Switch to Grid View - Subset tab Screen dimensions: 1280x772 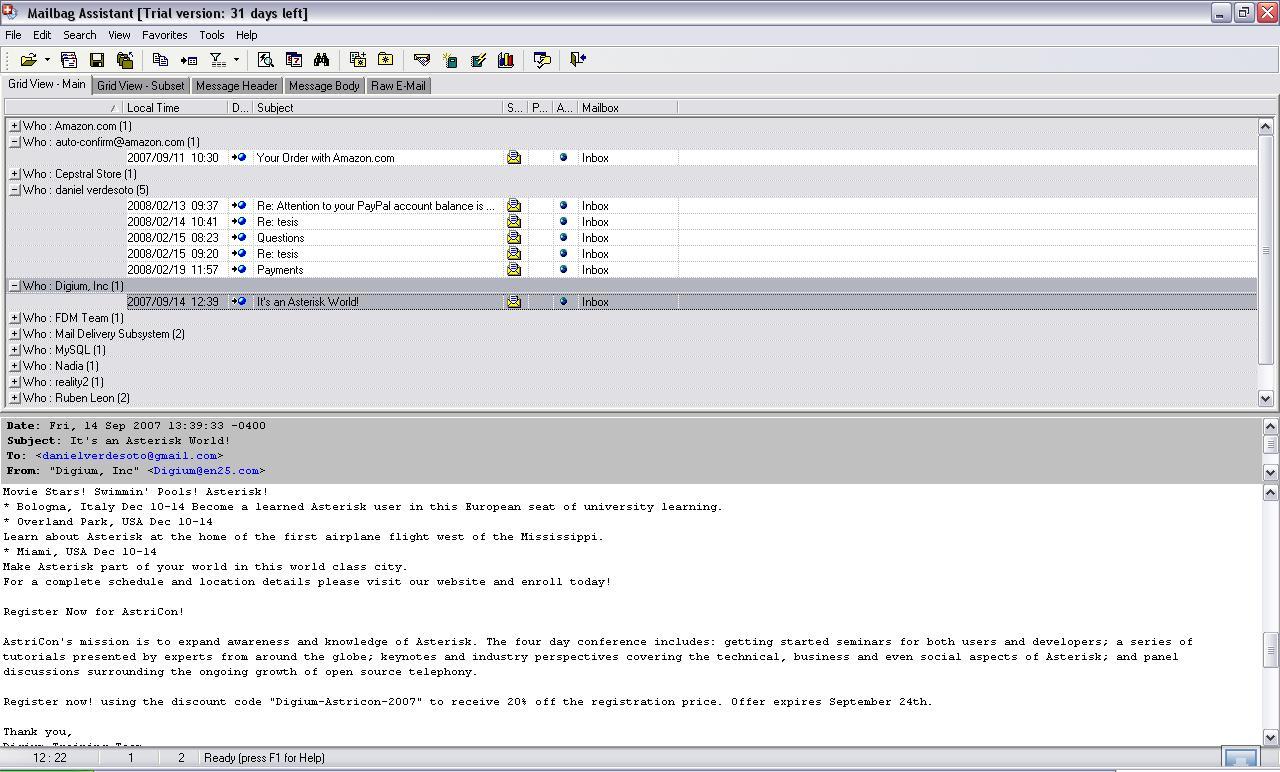point(141,86)
